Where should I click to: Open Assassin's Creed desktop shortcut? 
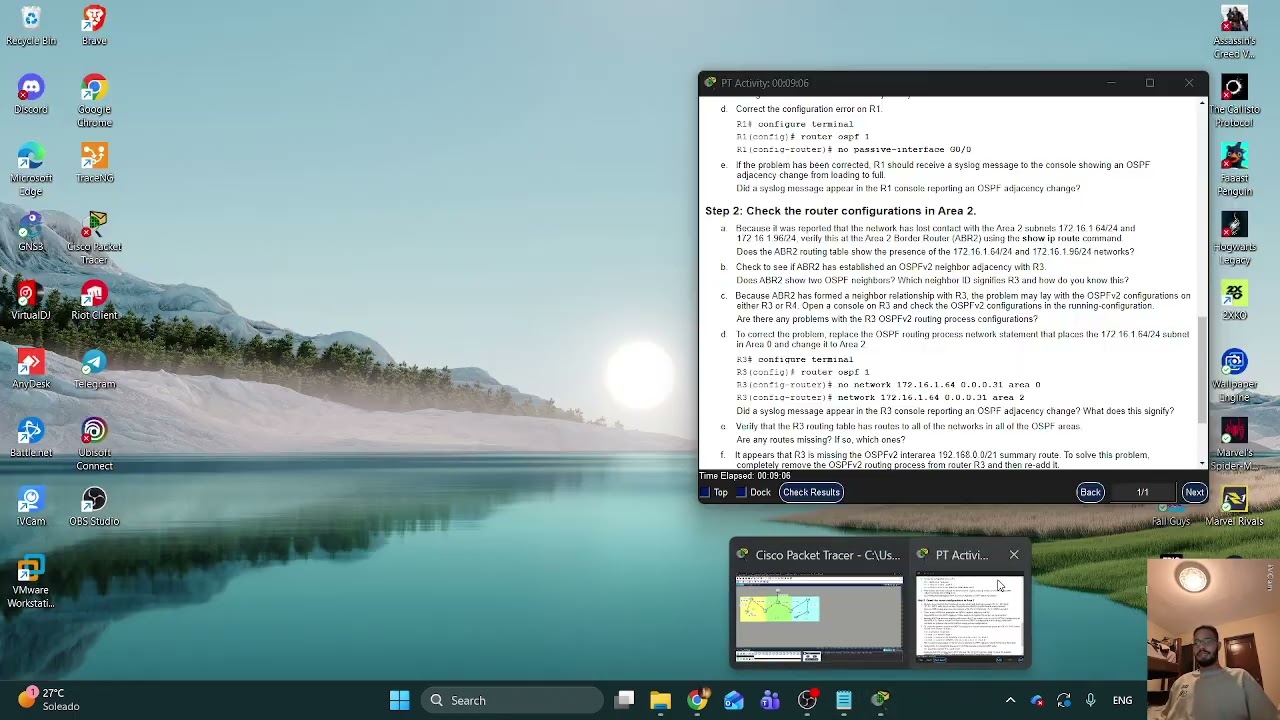pyautogui.click(x=1234, y=33)
